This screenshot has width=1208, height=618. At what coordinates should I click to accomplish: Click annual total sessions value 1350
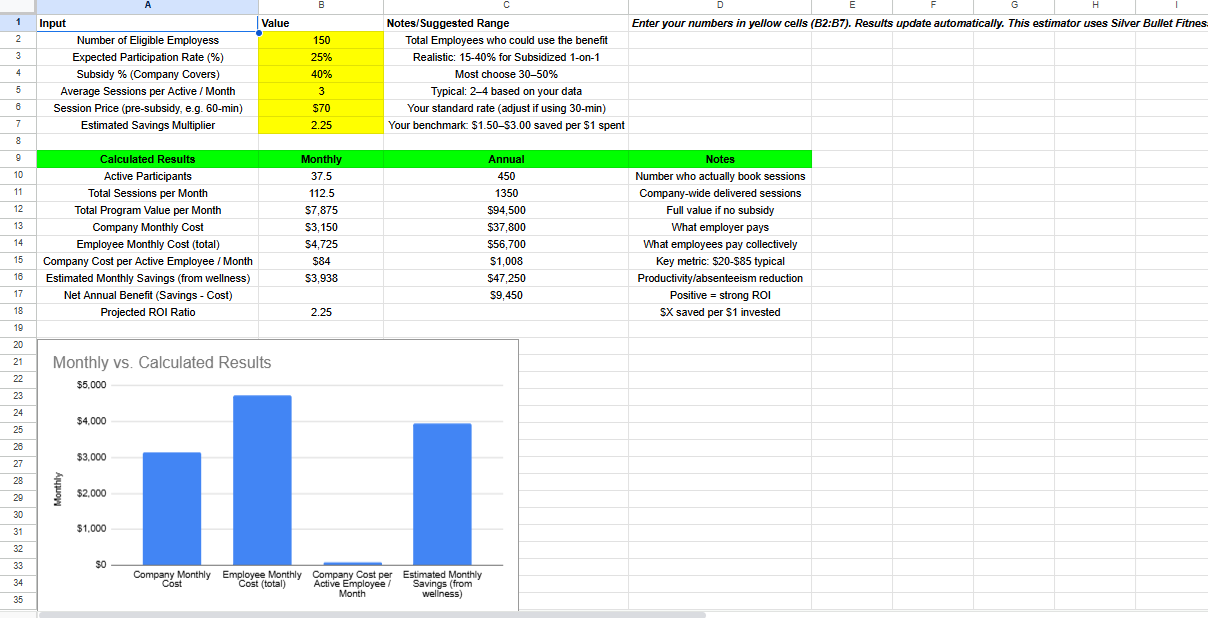pos(506,193)
